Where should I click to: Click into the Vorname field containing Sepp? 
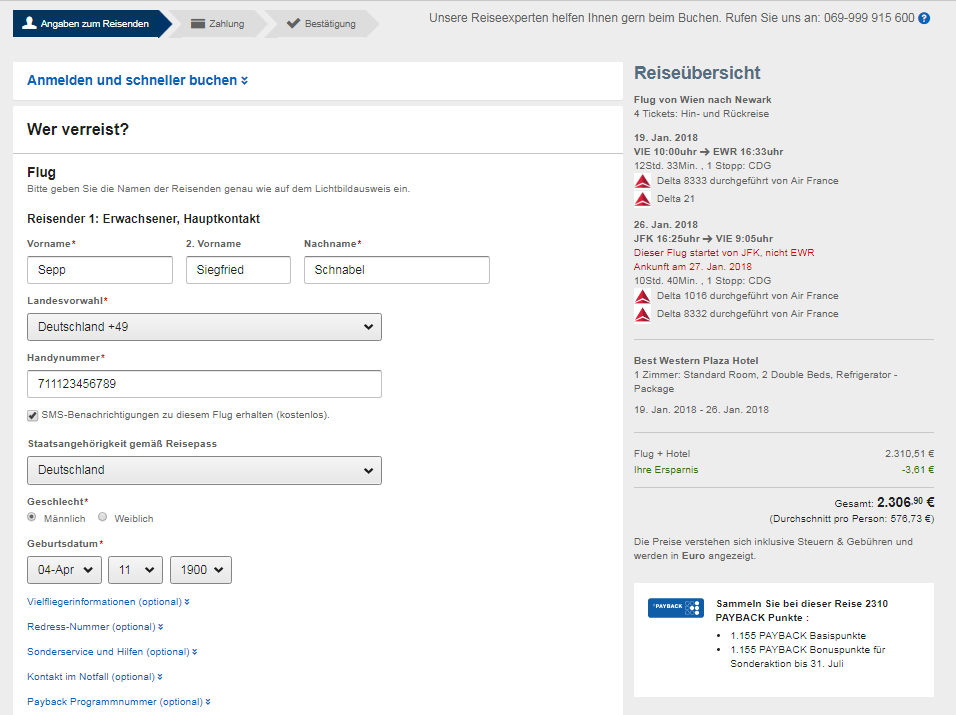pos(100,270)
